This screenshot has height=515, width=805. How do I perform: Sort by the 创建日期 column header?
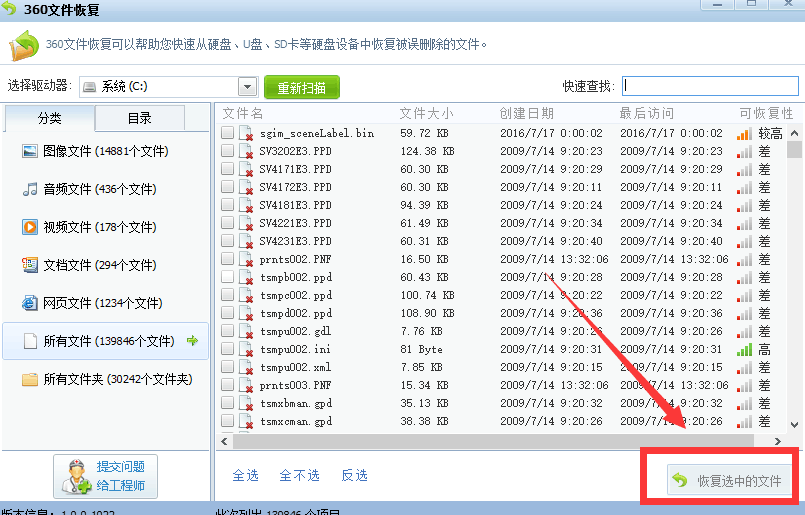(x=527, y=113)
